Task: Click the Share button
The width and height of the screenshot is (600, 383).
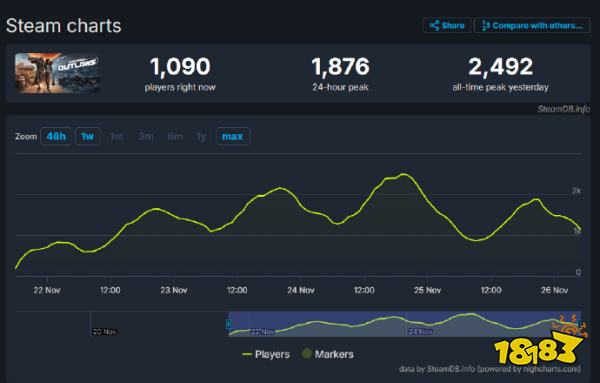Action: (x=447, y=26)
